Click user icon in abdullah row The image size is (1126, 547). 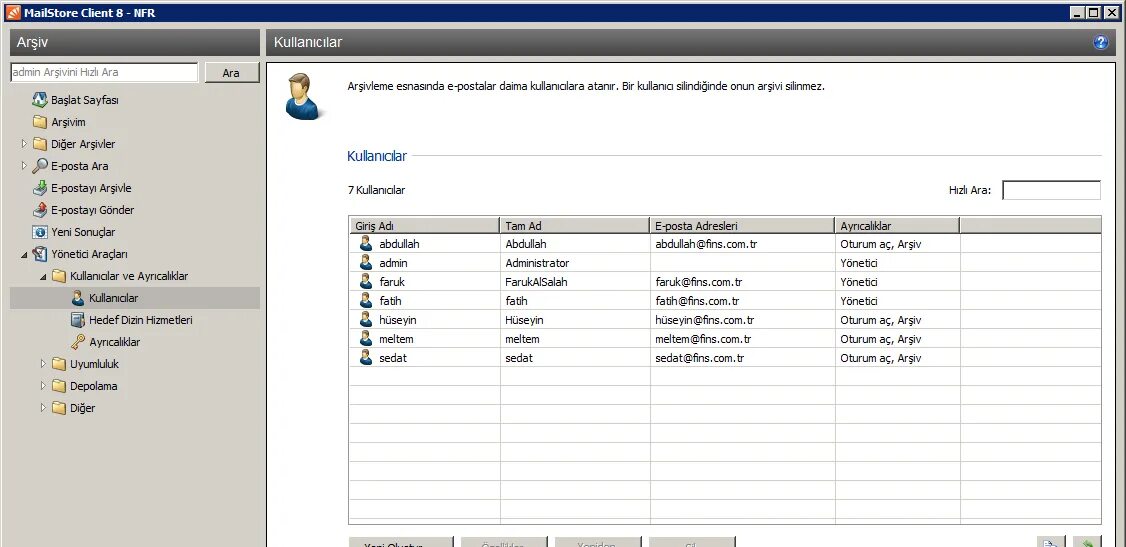click(366, 243)
